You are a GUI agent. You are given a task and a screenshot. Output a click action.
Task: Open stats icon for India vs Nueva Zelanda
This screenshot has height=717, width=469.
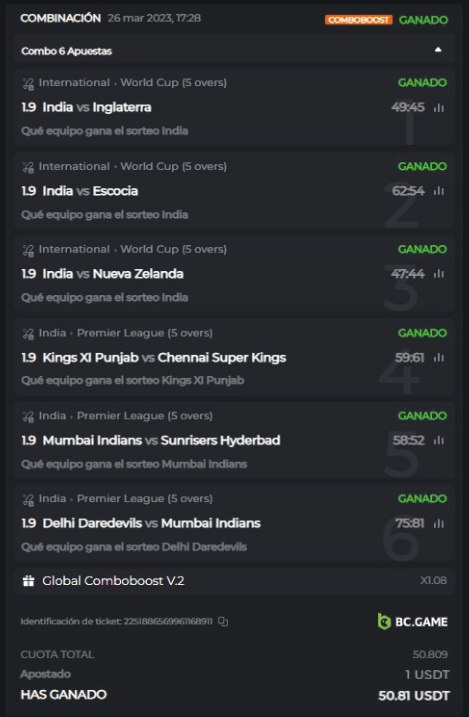(x=439, y=274)
